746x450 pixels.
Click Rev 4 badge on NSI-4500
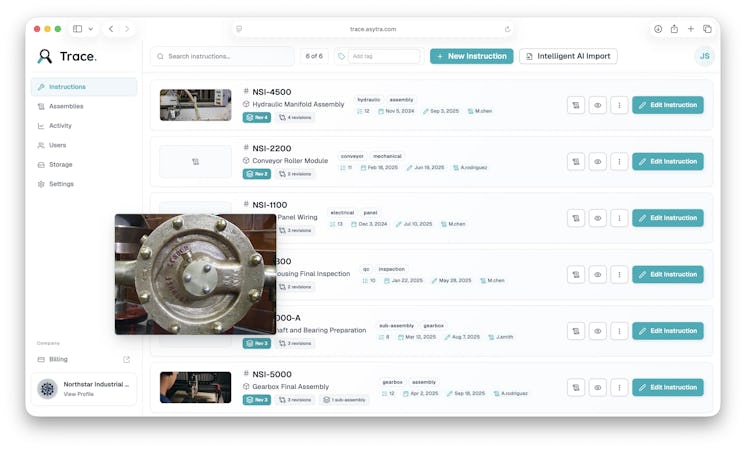point(257,117)
